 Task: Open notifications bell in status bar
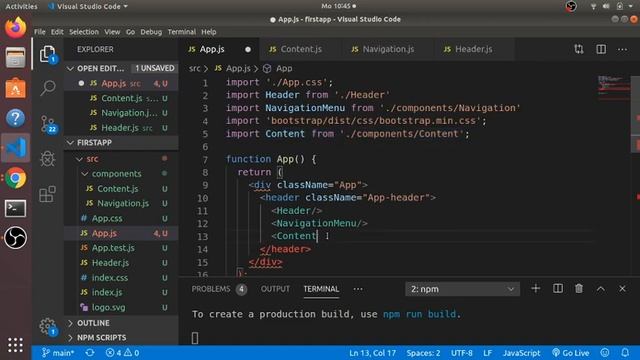[625, 353]
